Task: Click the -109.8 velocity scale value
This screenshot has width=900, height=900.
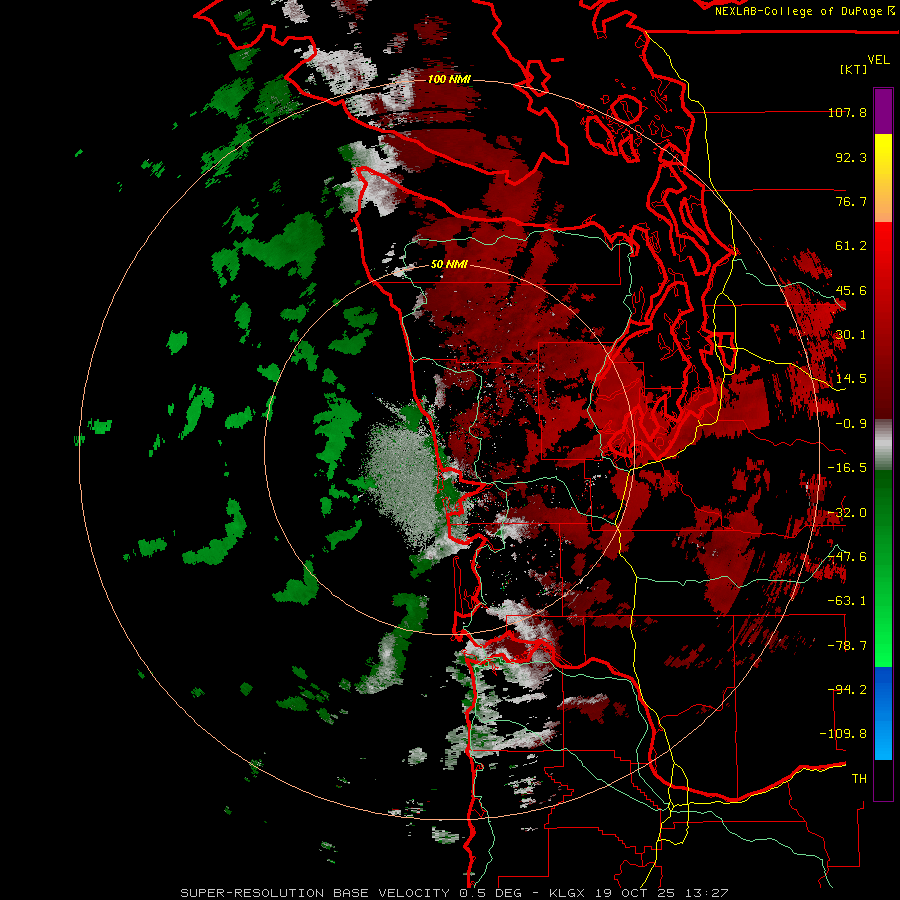Action: tap(844, 734)
